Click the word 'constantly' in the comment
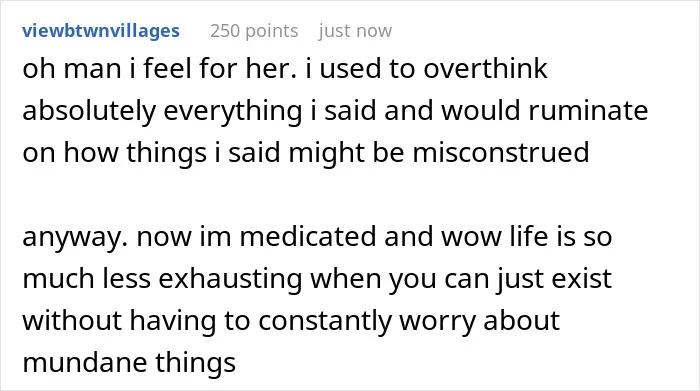 click(x=324, y=320)
